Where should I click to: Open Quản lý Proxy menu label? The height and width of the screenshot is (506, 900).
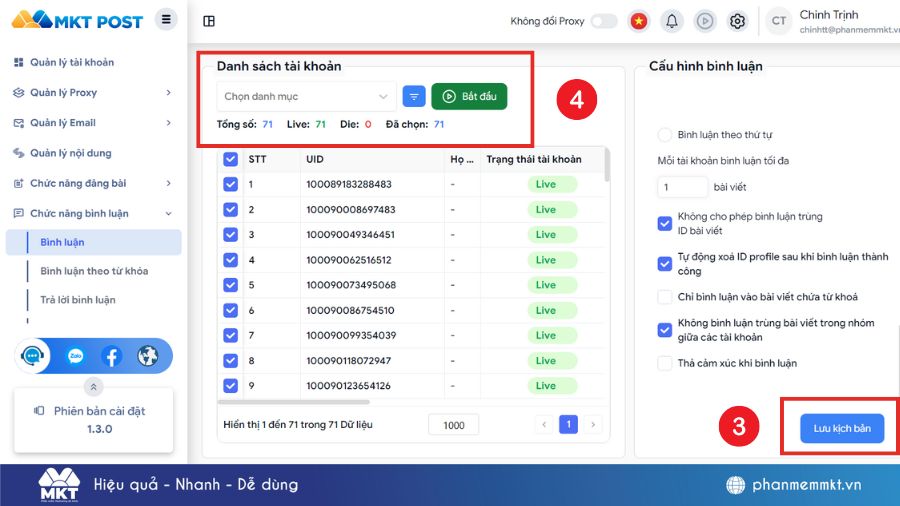coord(63,92)
